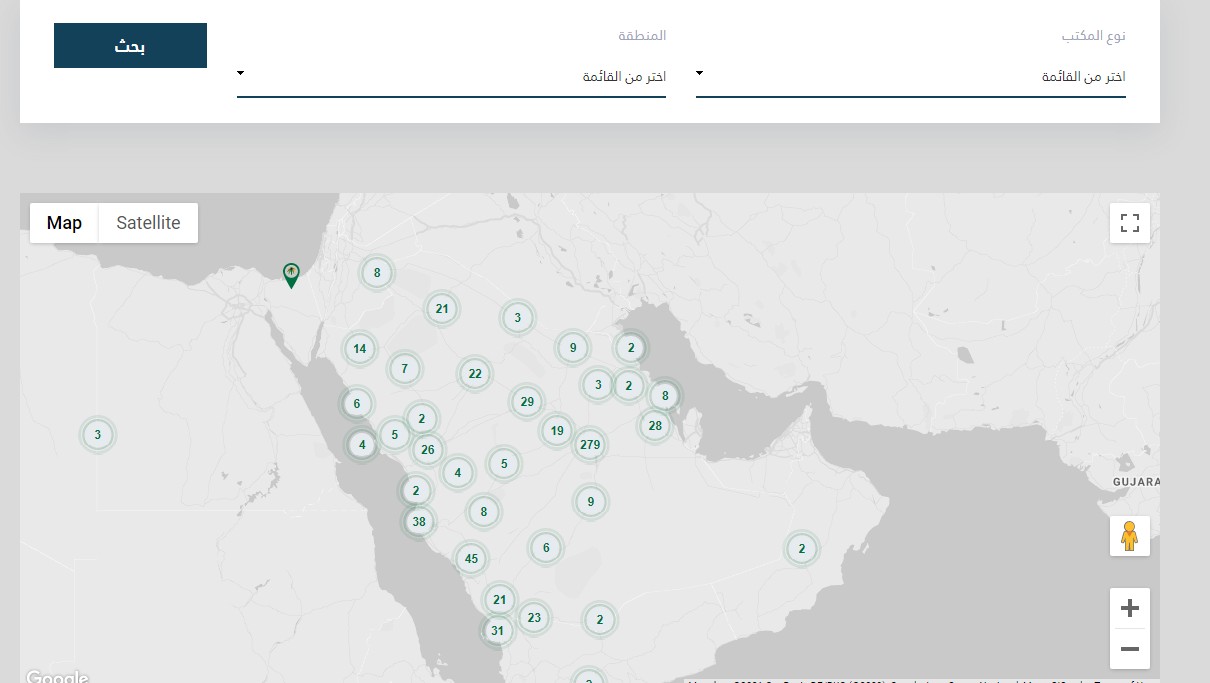
Task: Open the cluster marker labeled 19
Action: (x=557, y=431)
